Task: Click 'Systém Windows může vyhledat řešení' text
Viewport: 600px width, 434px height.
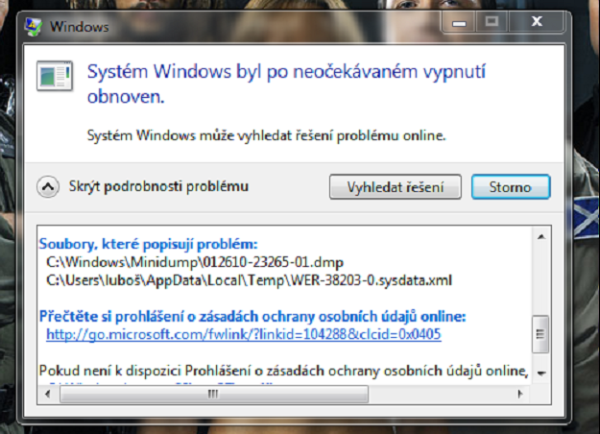Action: click(266, 135)
